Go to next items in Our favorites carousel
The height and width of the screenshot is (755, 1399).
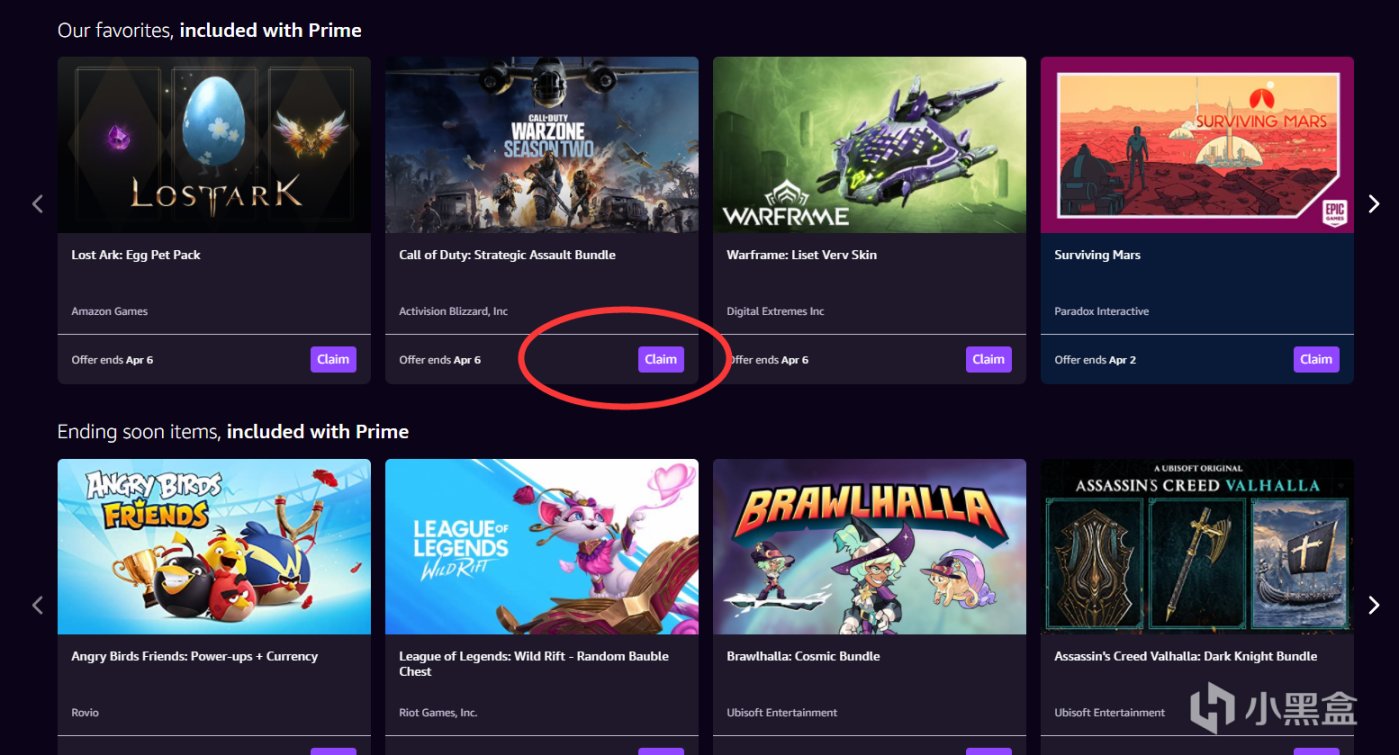(x=1374, y=204)
